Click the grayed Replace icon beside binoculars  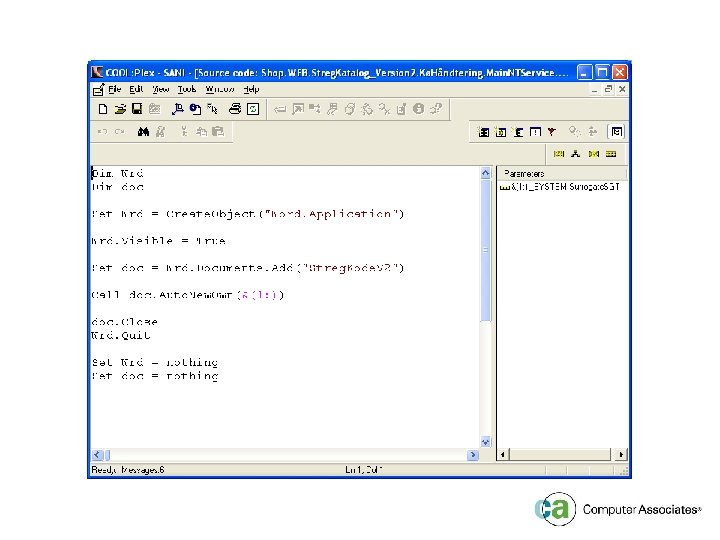(x=160, y=132)
